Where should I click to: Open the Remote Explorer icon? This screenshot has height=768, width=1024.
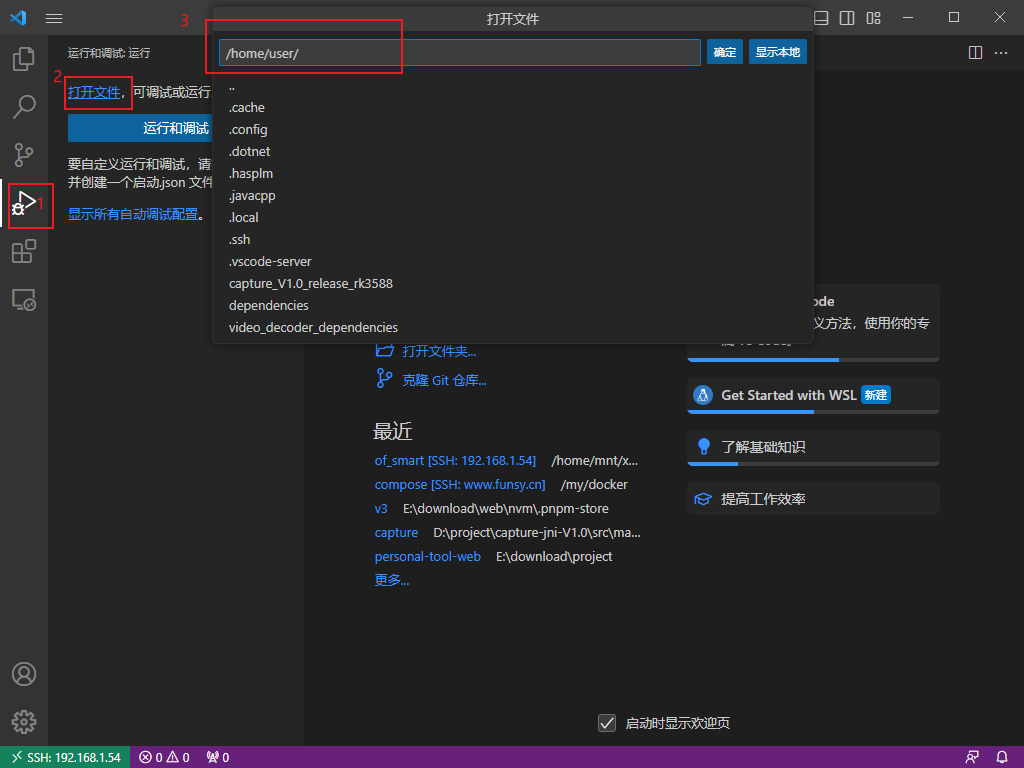coord(24,300)
